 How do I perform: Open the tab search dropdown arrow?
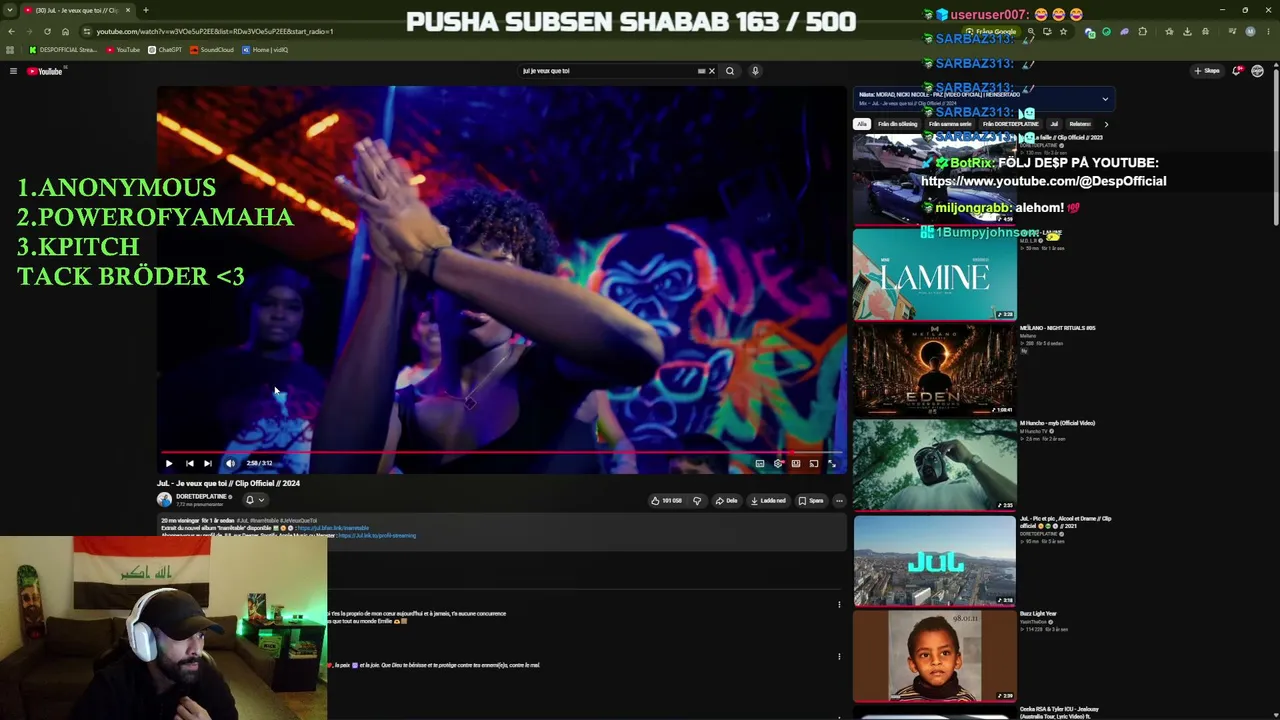tap(11, 10)
